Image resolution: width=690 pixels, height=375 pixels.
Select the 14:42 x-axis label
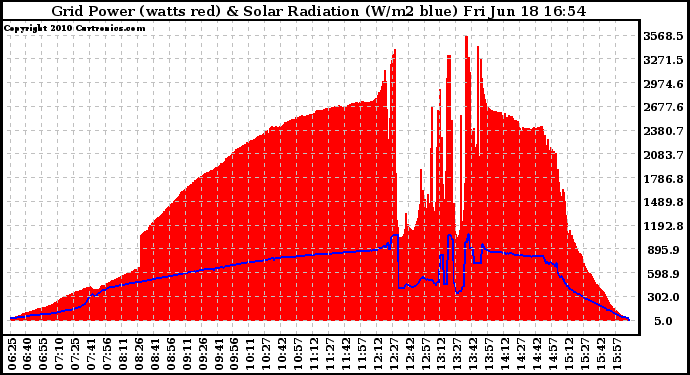[x=538, y=353]
